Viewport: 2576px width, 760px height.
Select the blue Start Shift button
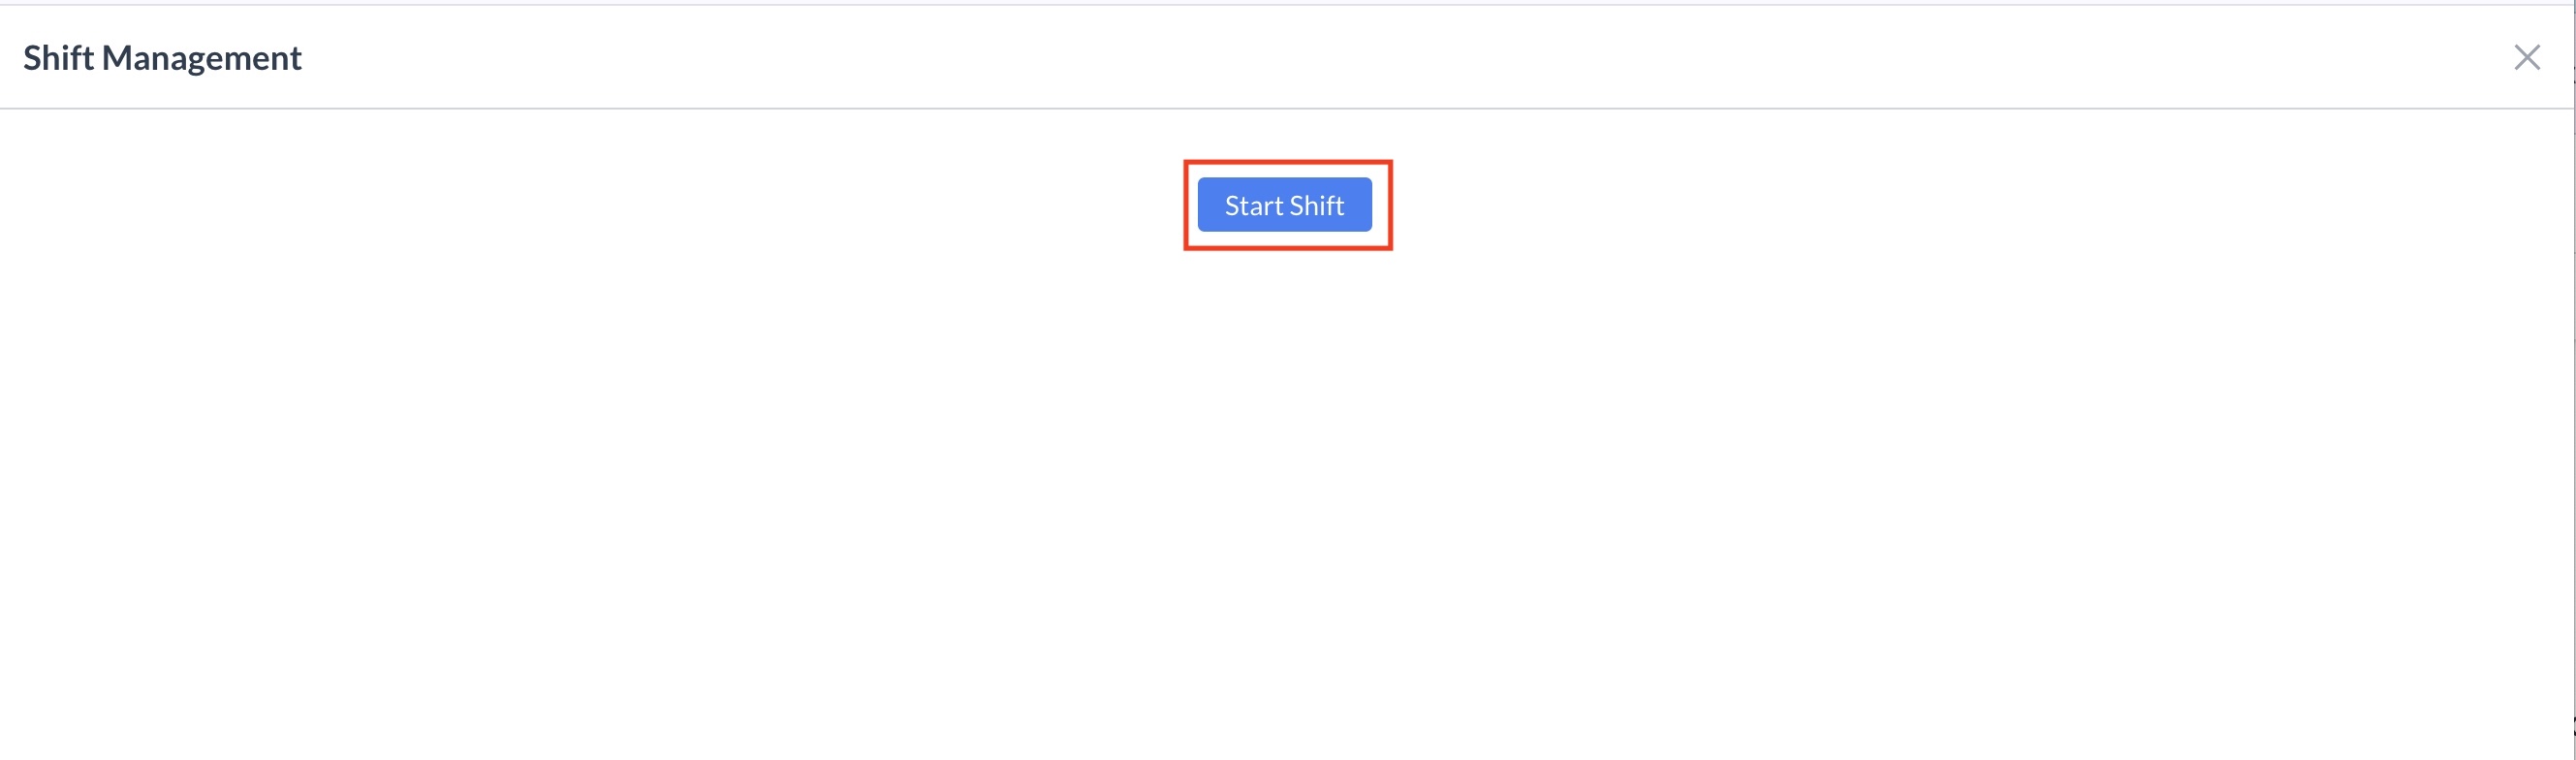coord(1284,205)
